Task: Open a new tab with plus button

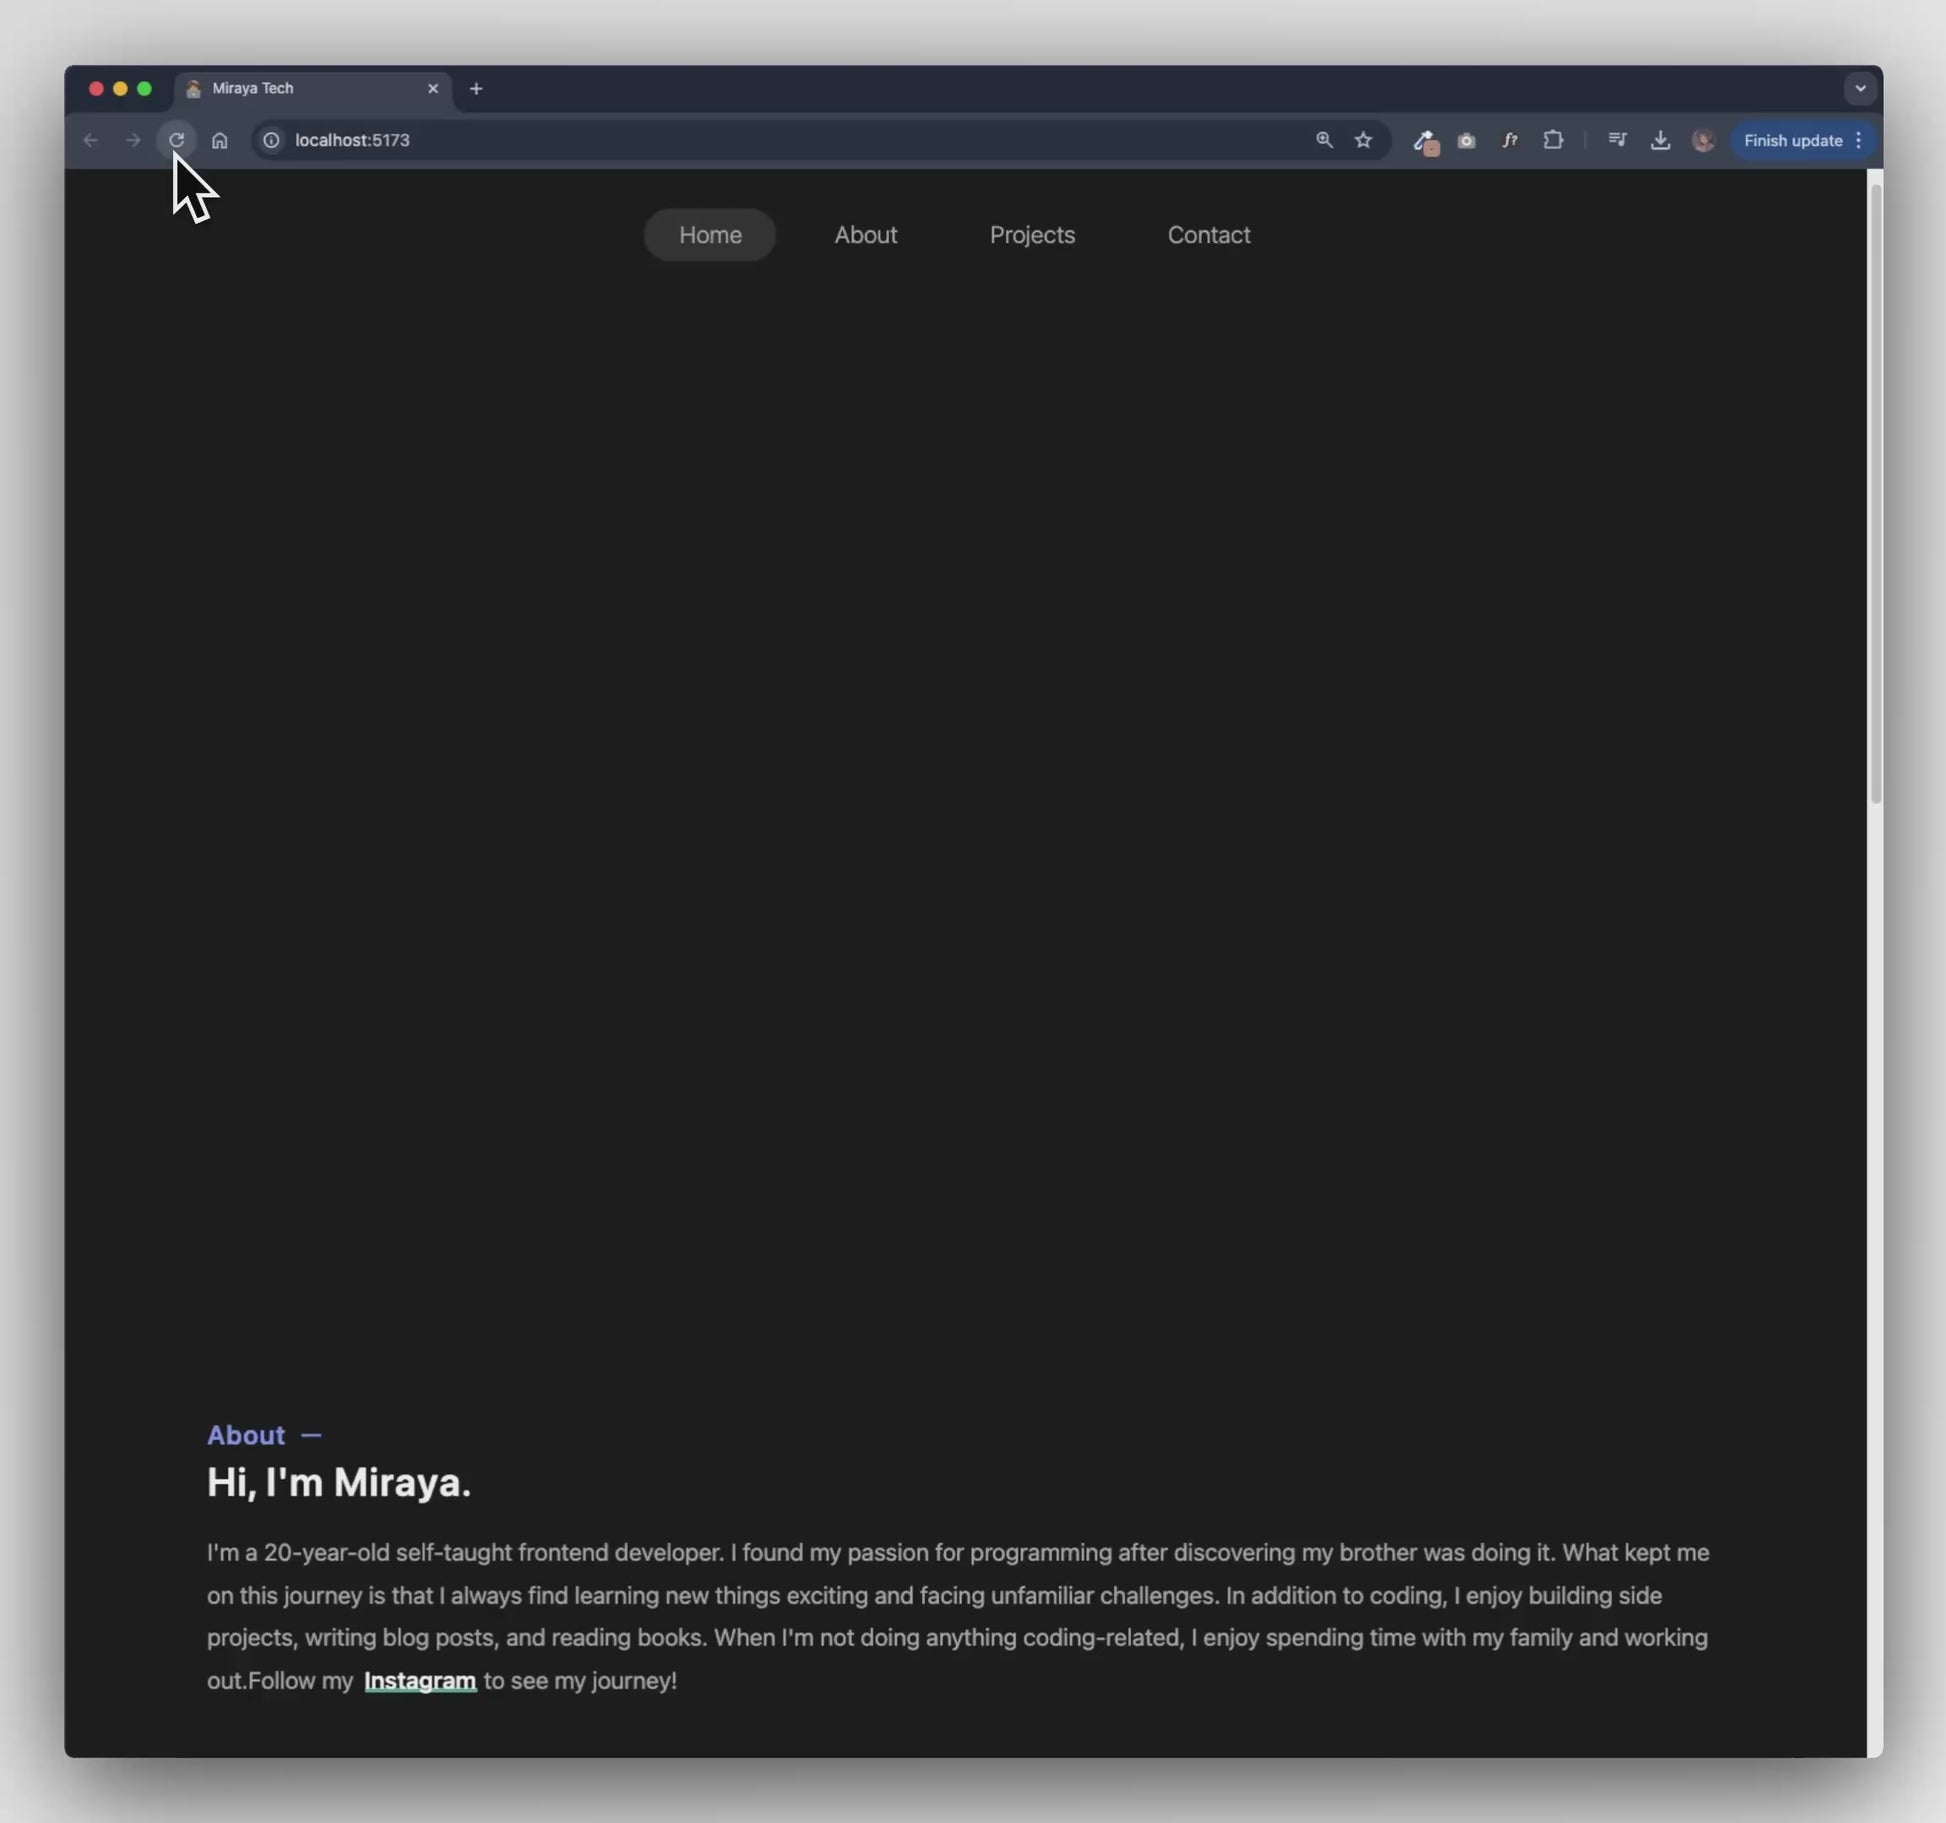Action: click(476, 89)
